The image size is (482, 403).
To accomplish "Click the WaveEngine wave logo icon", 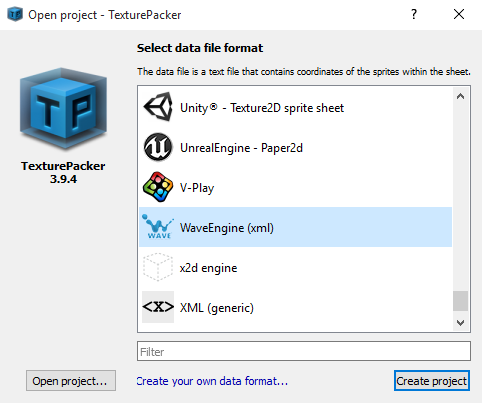I will point(158,227).
